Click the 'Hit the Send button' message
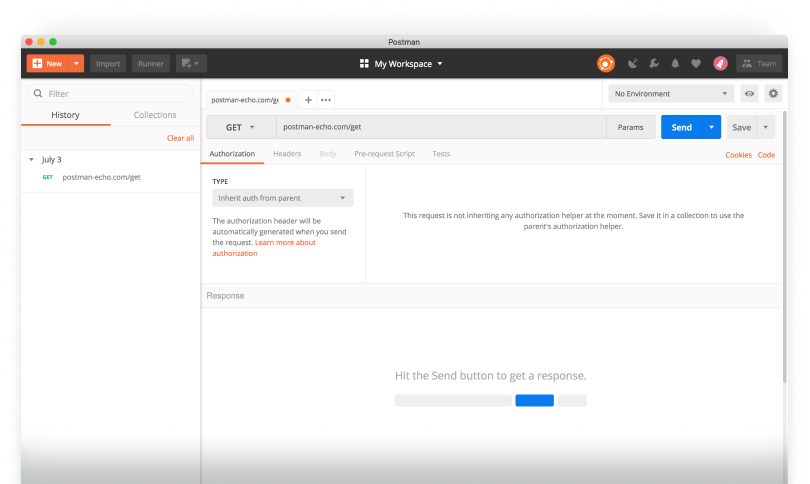The height and width of the screenshot is (484, 810). [490, 376]
